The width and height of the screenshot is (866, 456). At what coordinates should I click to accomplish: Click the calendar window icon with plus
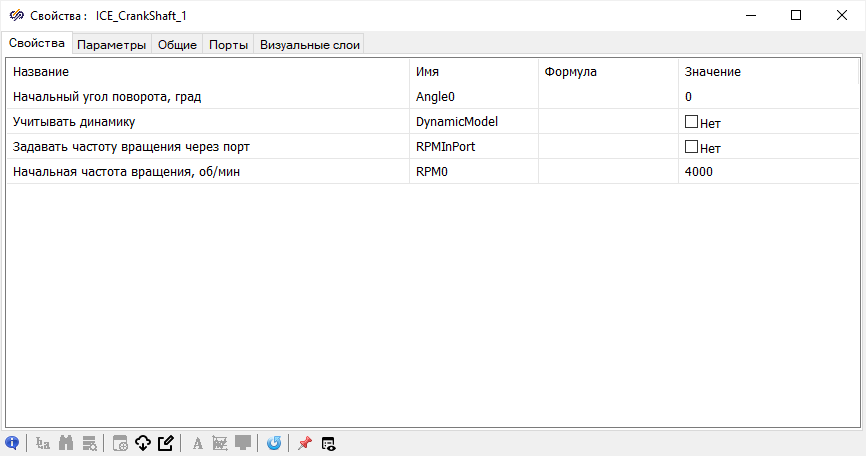pos(119,443)
